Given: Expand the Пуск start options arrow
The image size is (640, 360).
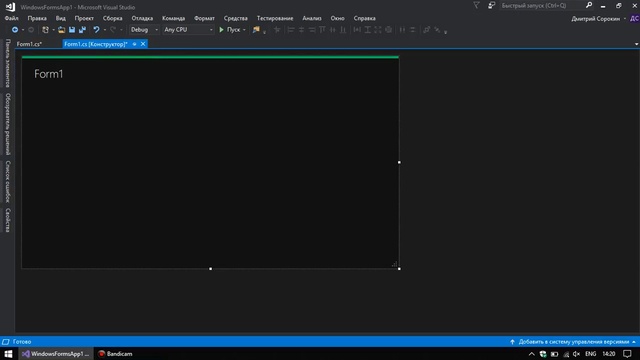Looking at the screenshot, I should click(244, 30).
